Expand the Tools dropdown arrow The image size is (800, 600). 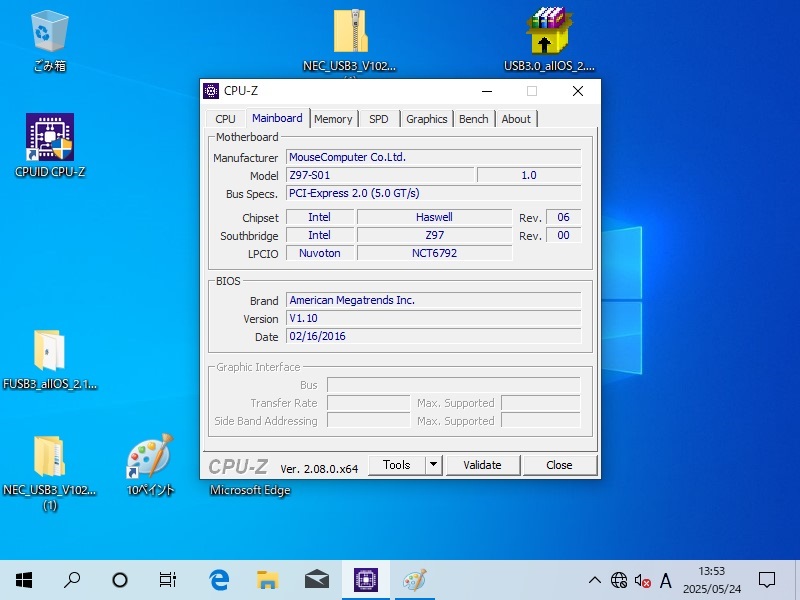[433, 465]
